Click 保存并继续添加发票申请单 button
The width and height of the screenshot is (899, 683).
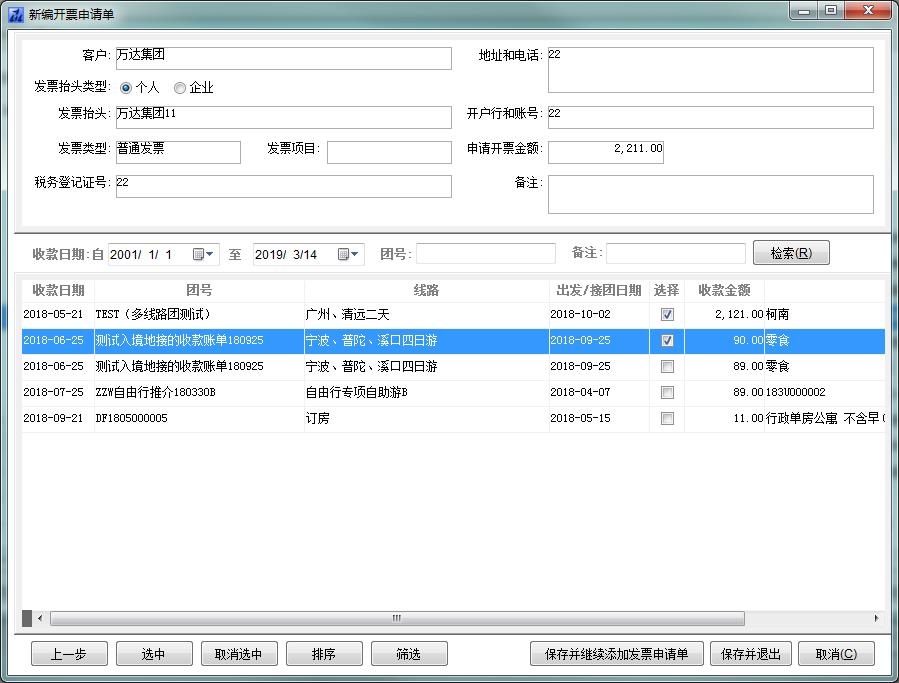pos(616,654)
